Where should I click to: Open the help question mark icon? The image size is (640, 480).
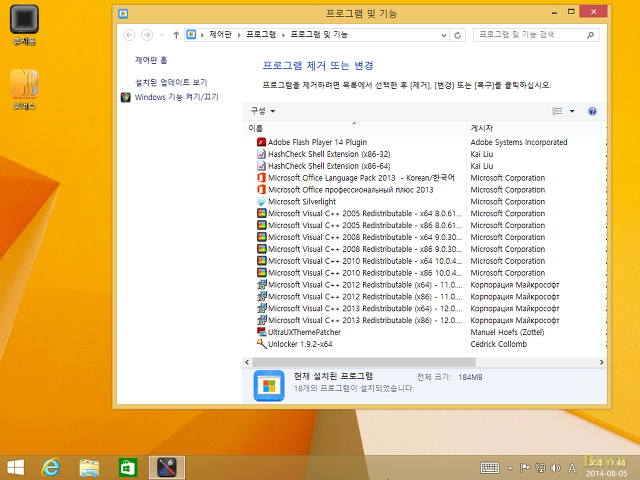click(x=592, y=111)
